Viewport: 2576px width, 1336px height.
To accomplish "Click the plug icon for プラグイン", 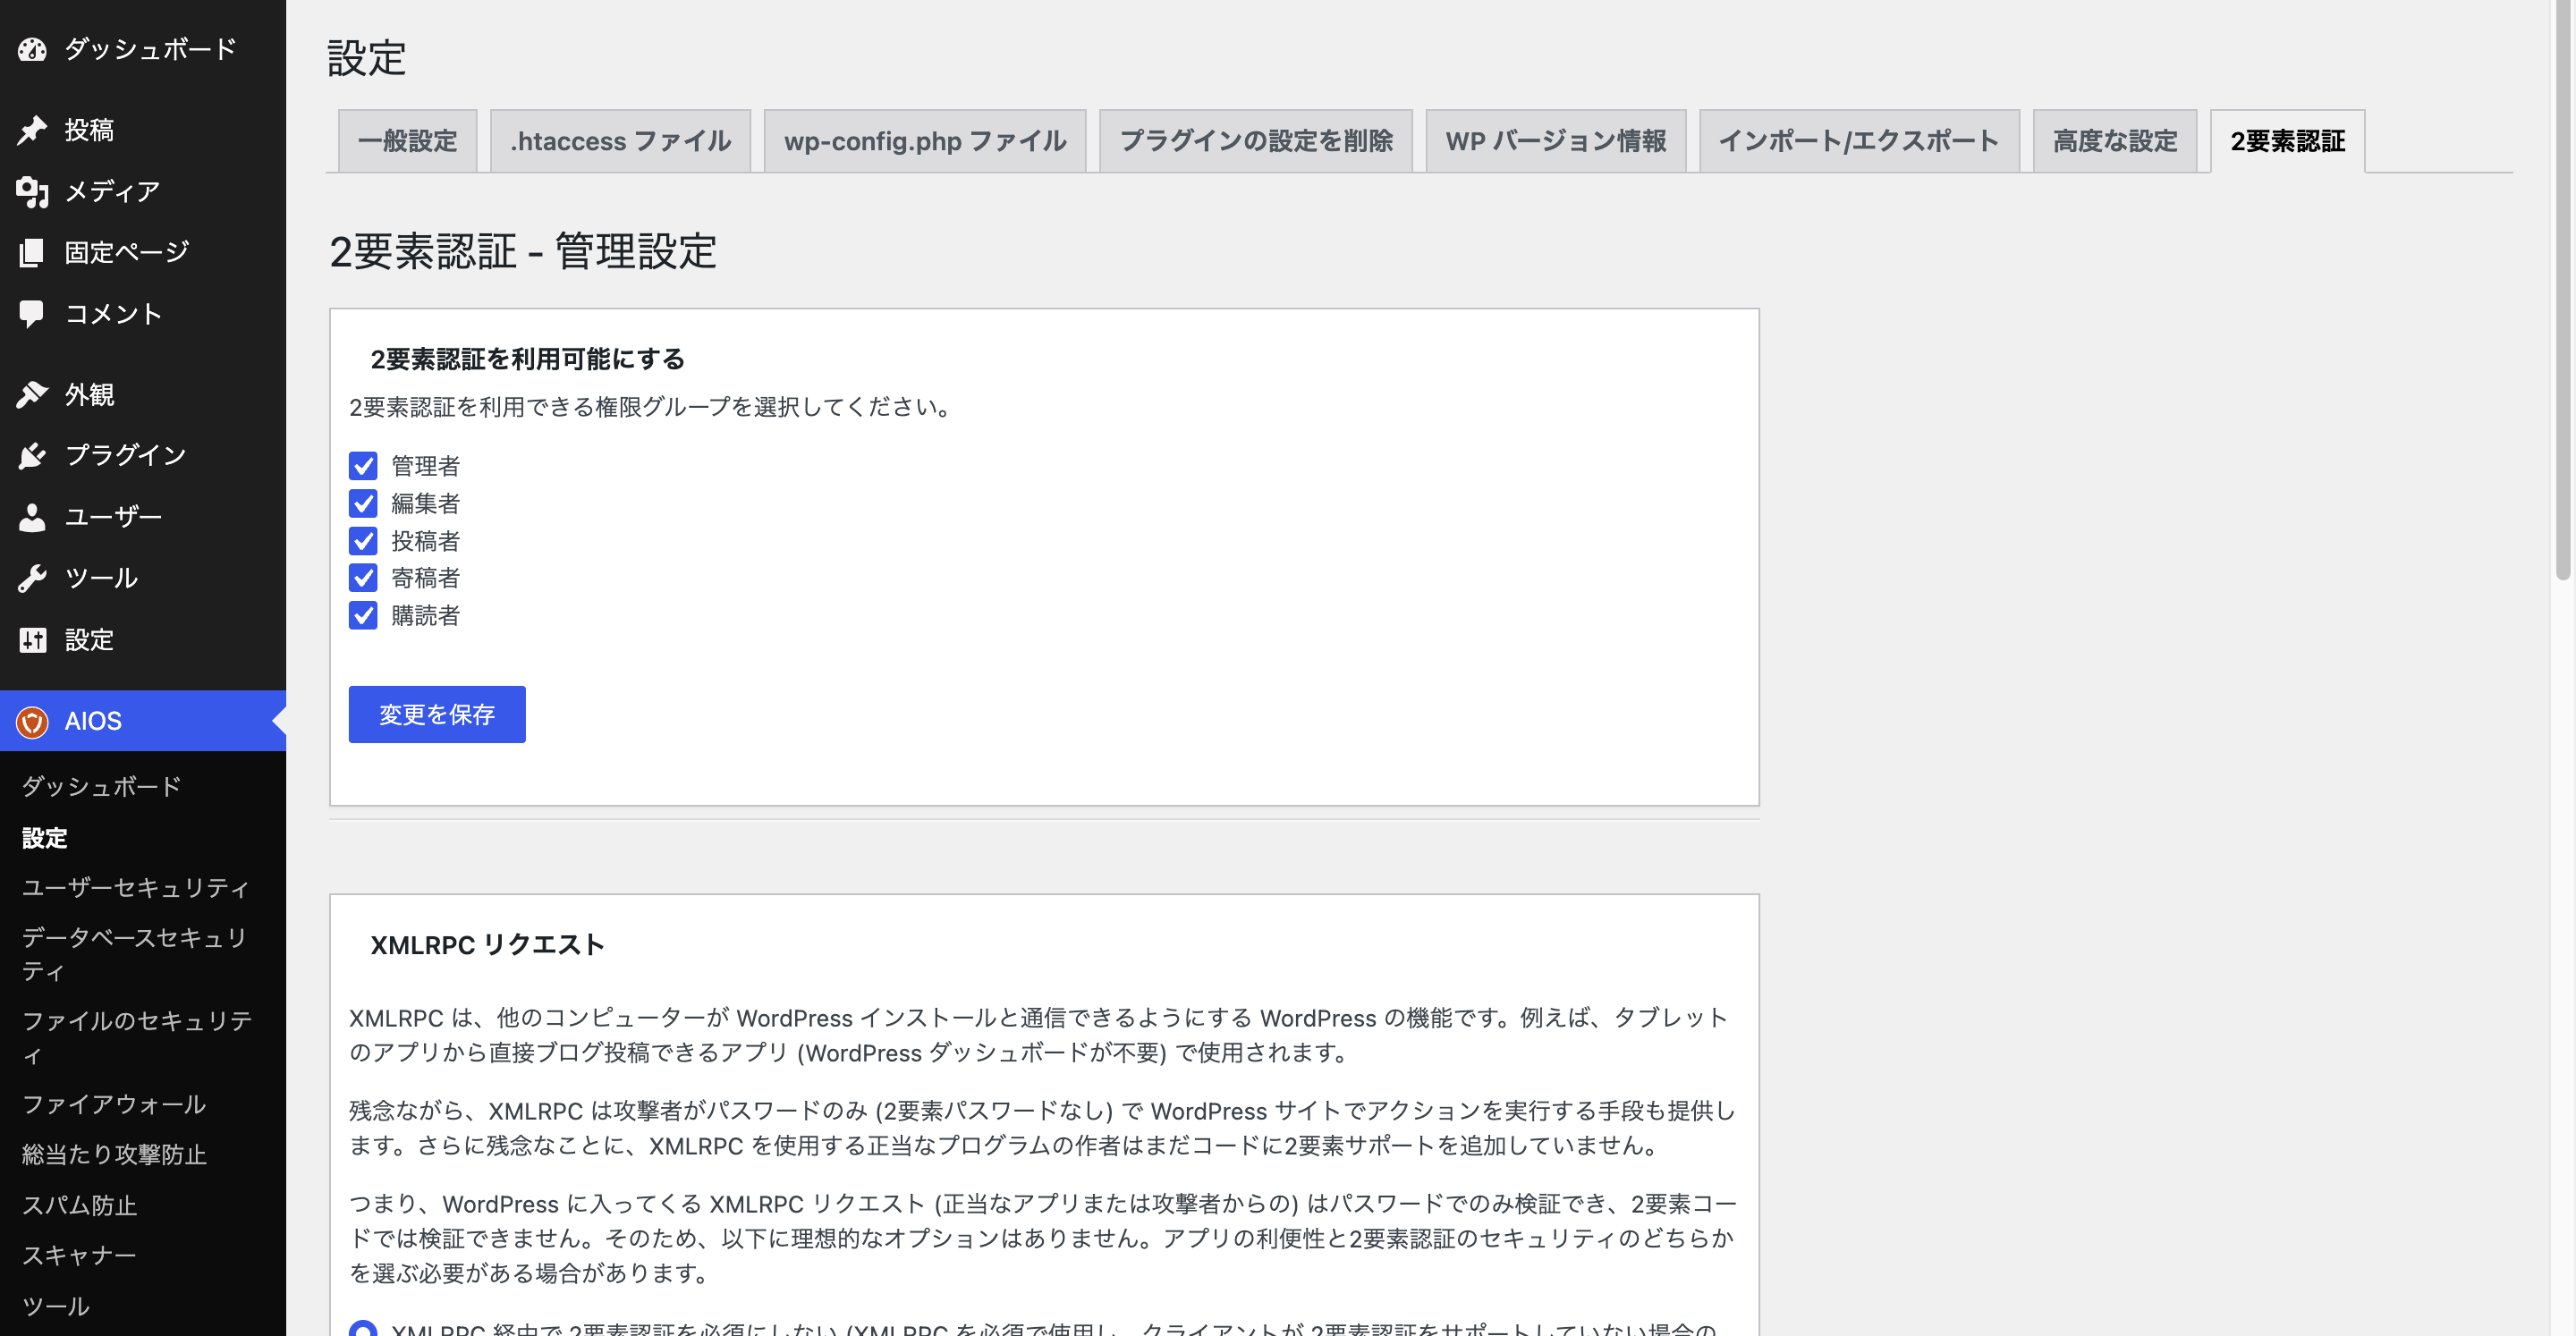I will pos(32,456).
